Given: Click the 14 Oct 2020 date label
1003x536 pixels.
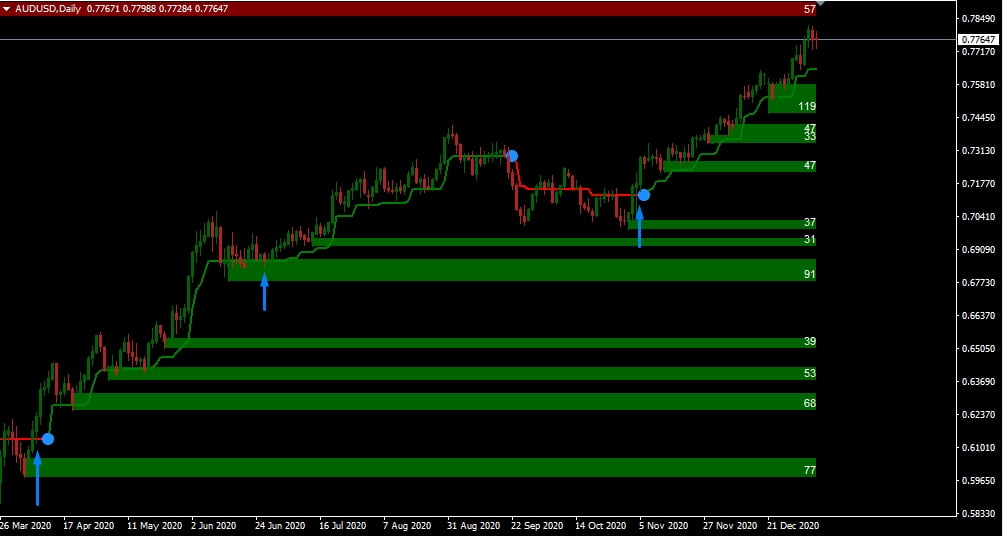Looking at the screenshot, I should pyautogui.click(x=601, y=526).
